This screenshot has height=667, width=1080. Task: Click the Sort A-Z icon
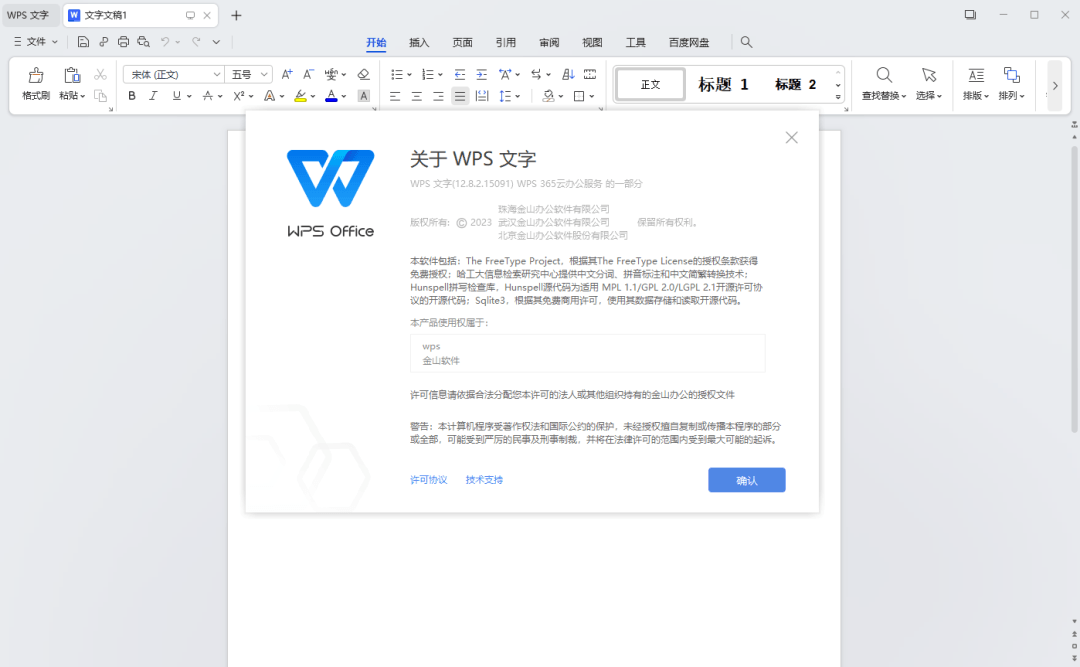(x=568, y=74)
